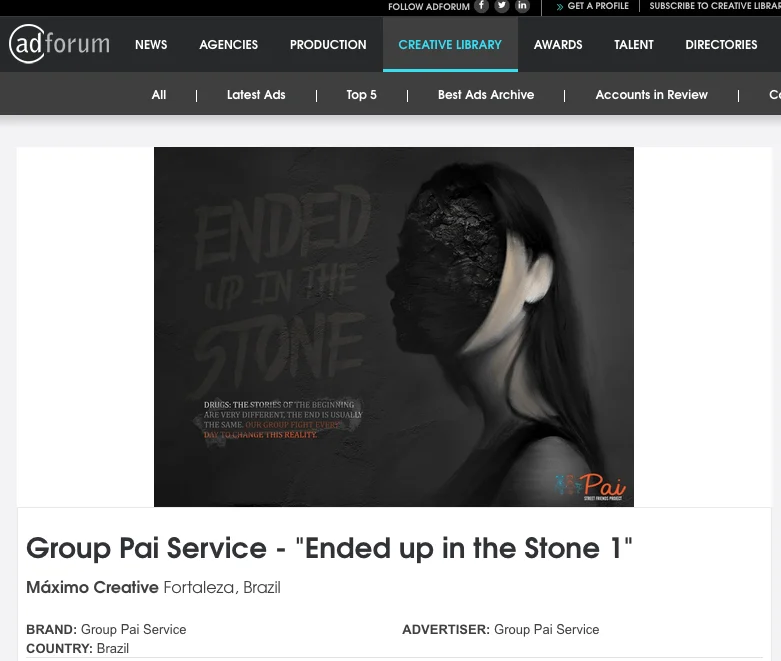Open the Awards menu item

(x=558, y=45)
